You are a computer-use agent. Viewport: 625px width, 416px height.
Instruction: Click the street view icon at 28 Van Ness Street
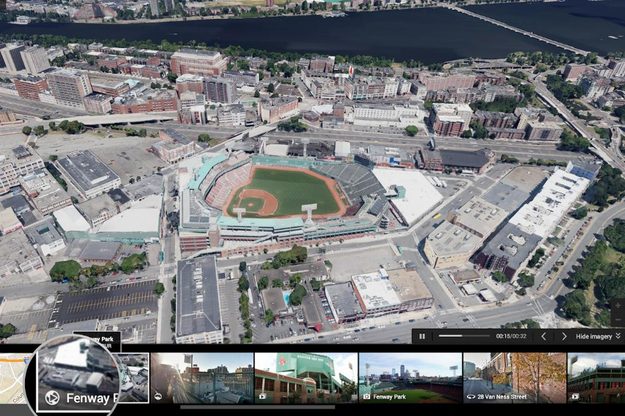pos(471,397)
